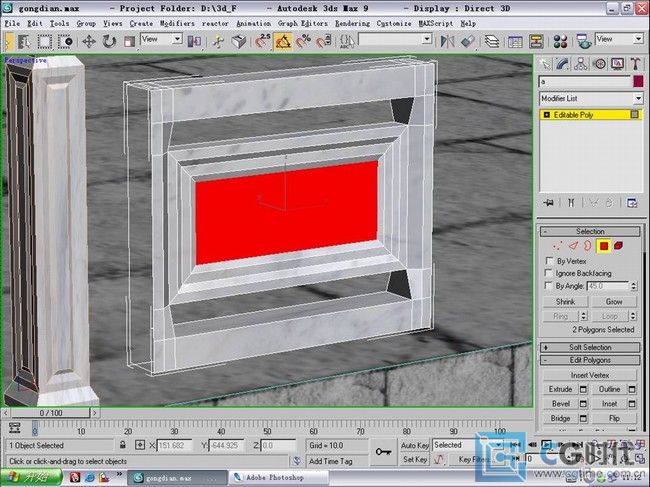Switch to the Display command panel
650x487 pixels.
[x=617, y=64]
